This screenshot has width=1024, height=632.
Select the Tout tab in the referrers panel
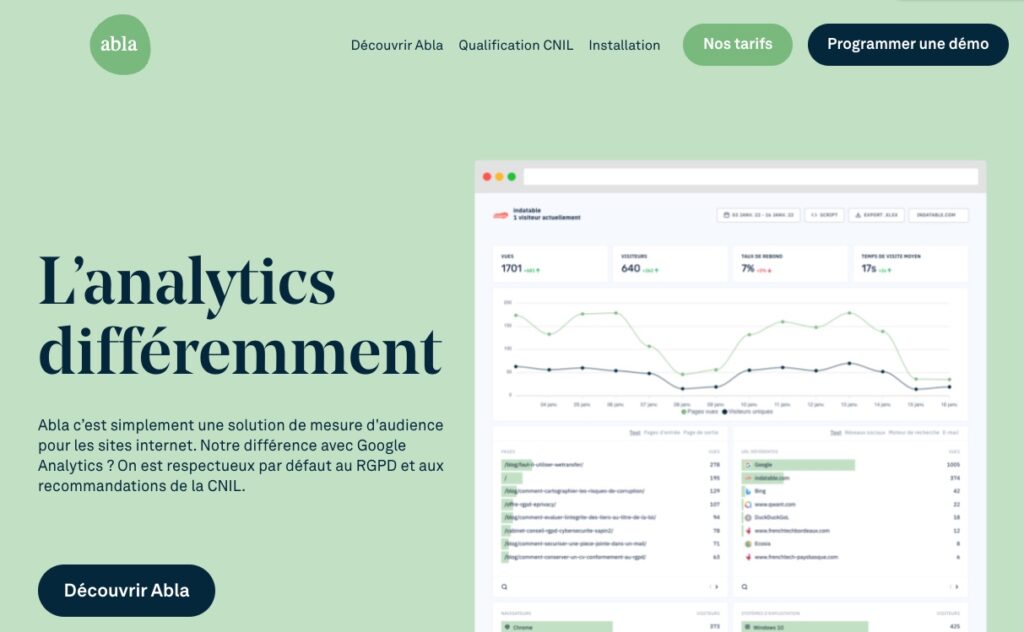click(835, 433)
